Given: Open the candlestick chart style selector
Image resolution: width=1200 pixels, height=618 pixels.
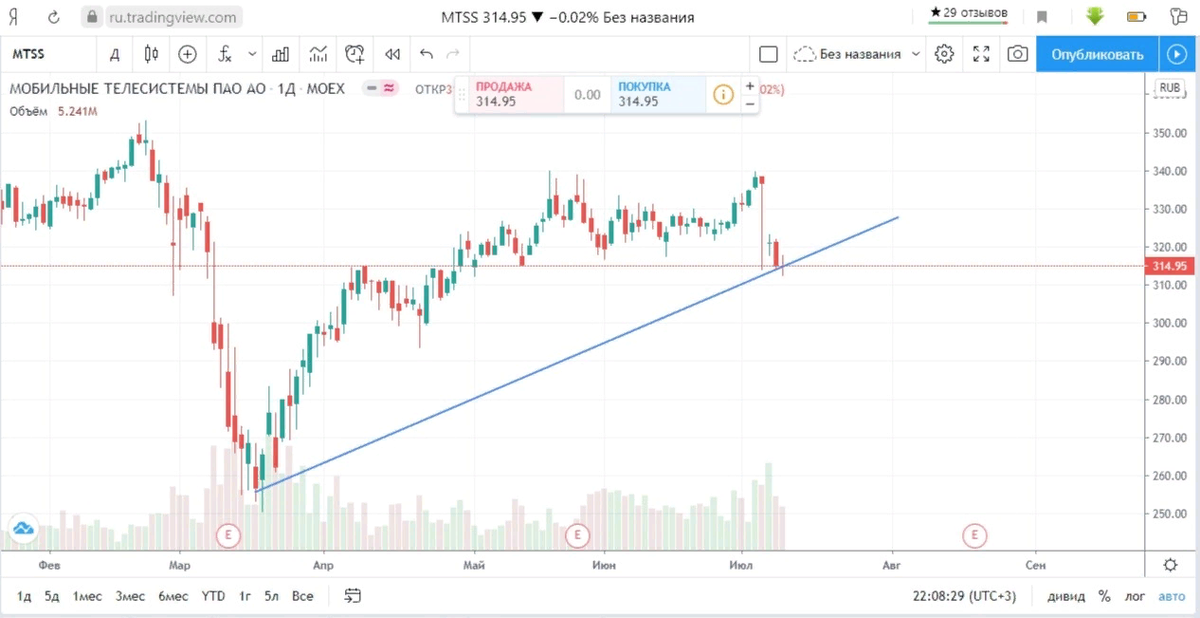Looking at the screenshot, I should click(151, 54).
